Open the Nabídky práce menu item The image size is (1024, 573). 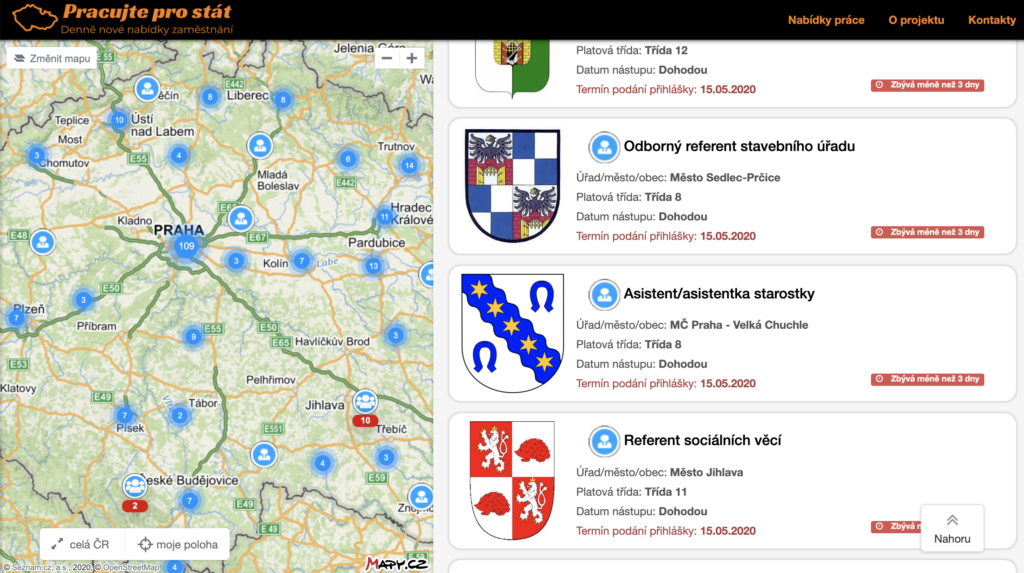tap(826, 20)
